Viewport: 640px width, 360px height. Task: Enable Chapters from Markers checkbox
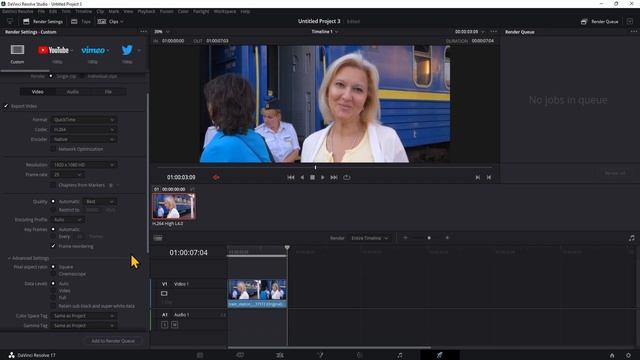pyautogui.click(x=53, y=185)
